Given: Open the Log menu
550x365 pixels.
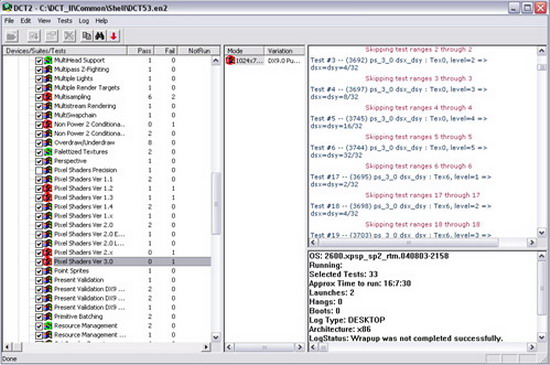Looking at the screenshot, I should click(x=84, y=21).
